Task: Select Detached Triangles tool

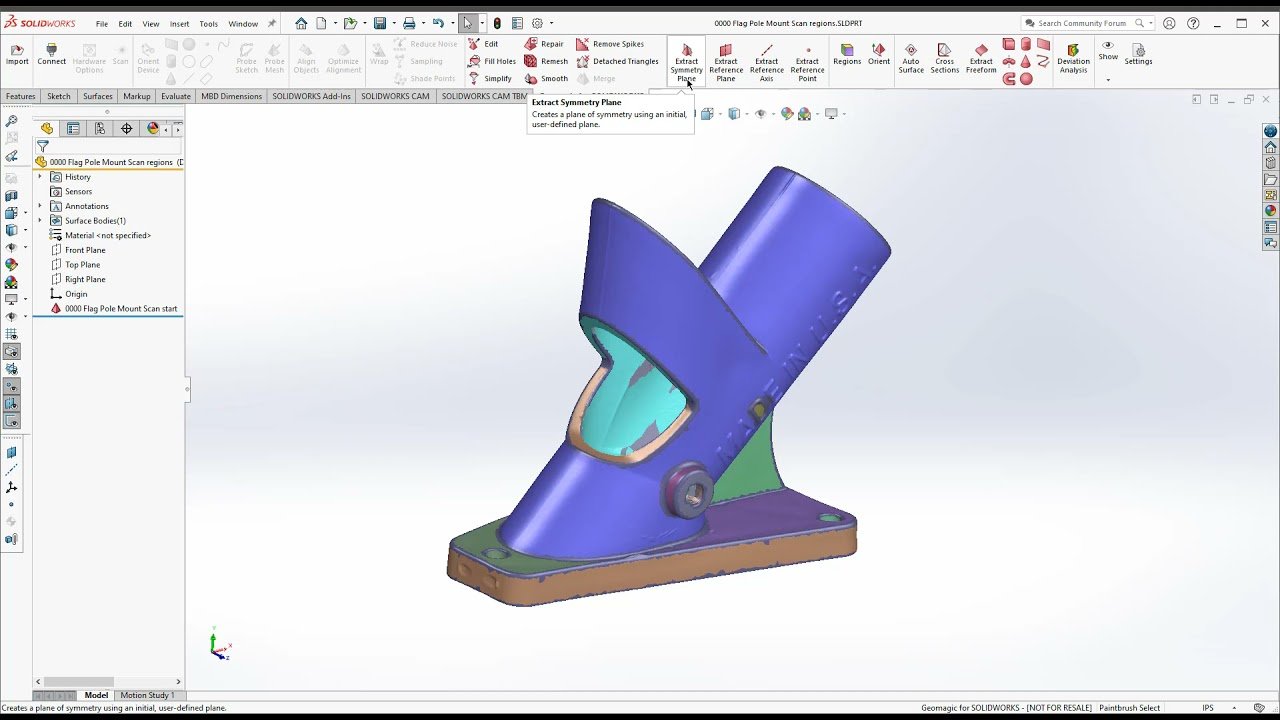Action: (x=617, y=61)
